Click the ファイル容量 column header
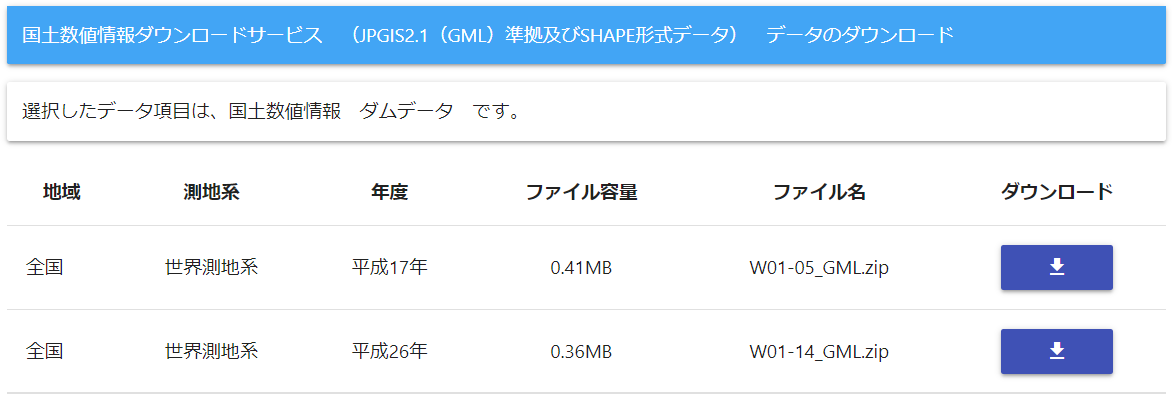 581,192
